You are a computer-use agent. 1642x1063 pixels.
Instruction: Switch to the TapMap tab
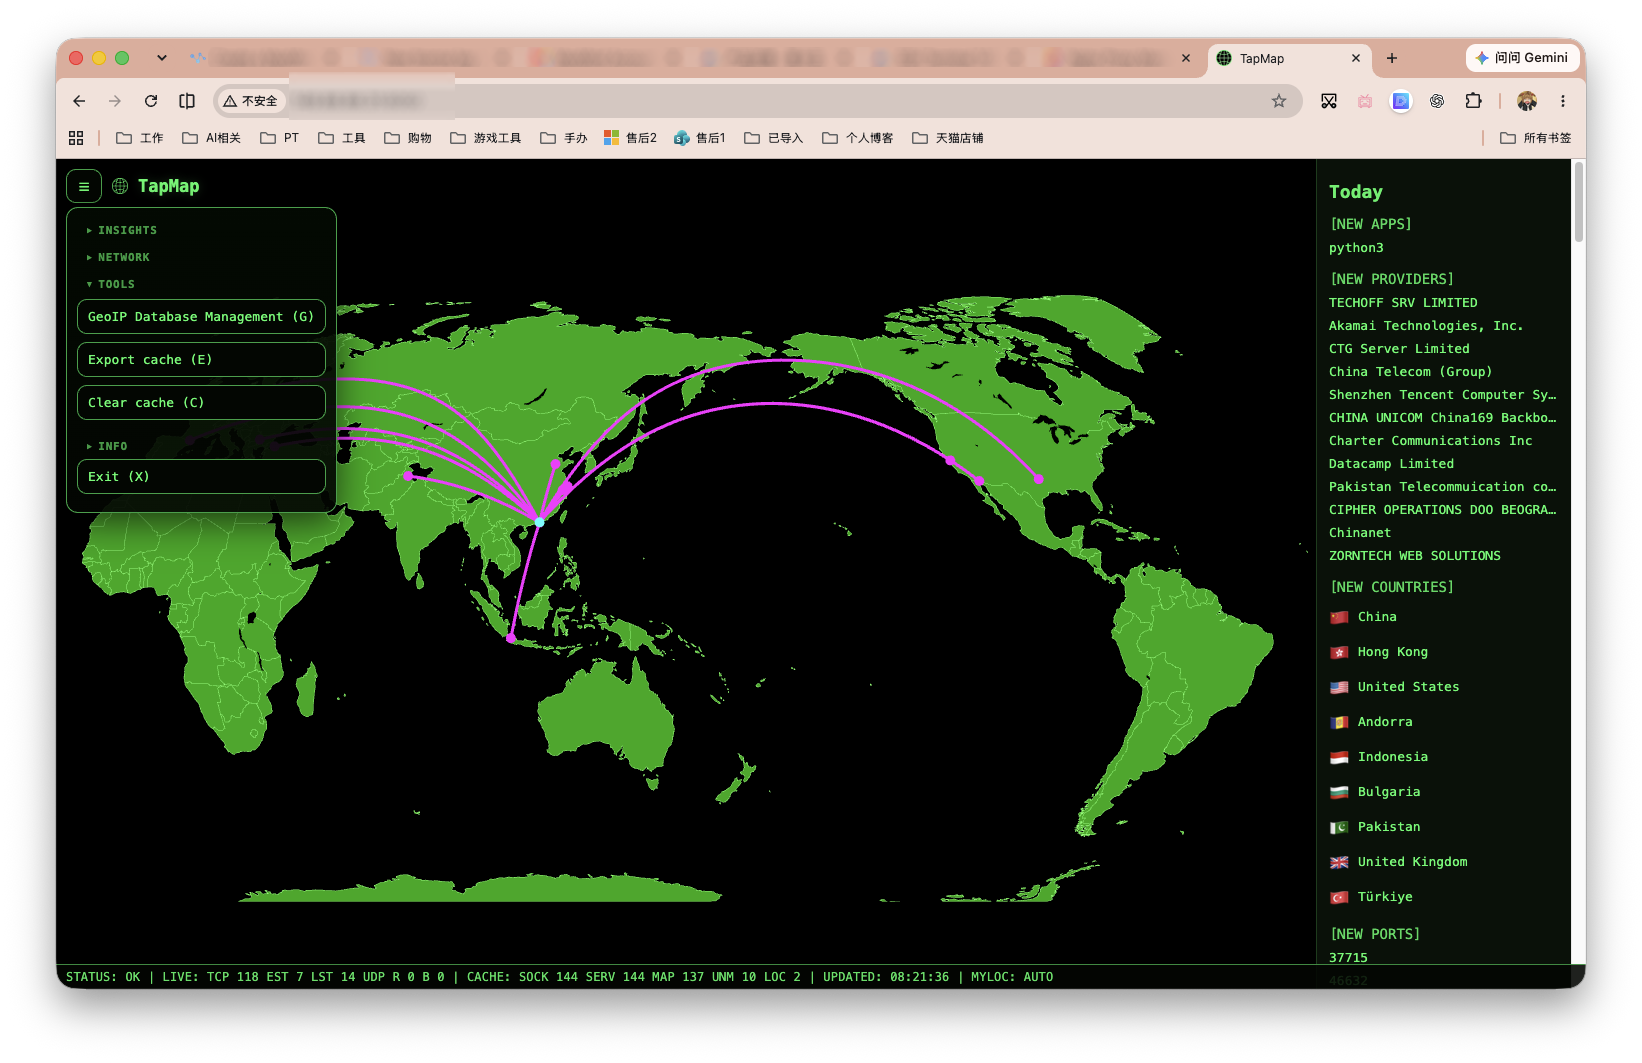1290,58
